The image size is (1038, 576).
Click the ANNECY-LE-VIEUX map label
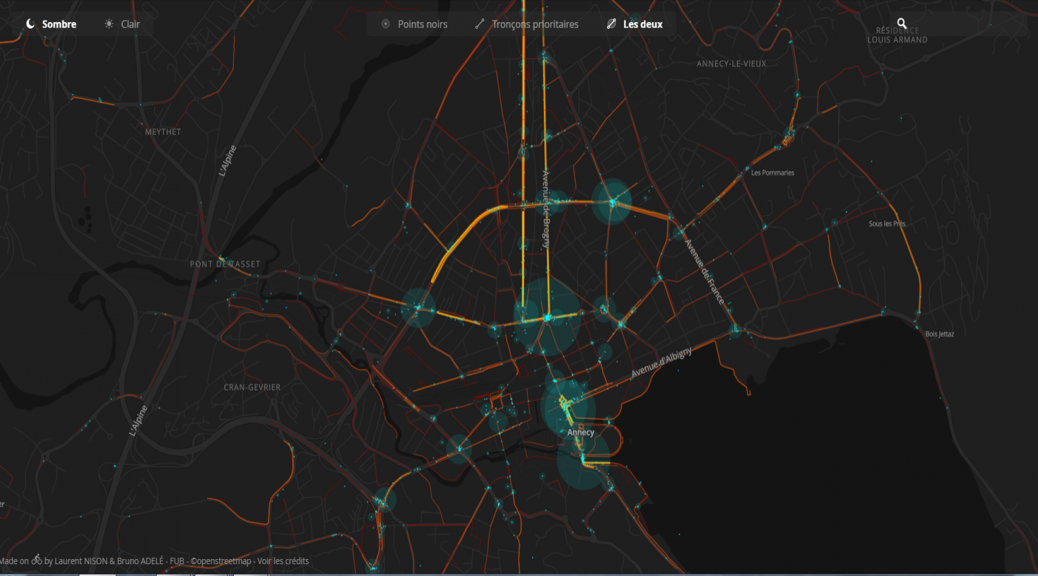[x=731, y=64]
